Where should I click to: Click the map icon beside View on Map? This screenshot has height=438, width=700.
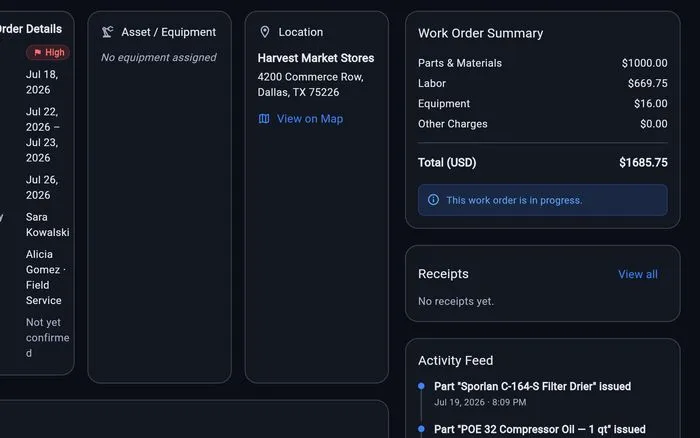tap(264, 119)
